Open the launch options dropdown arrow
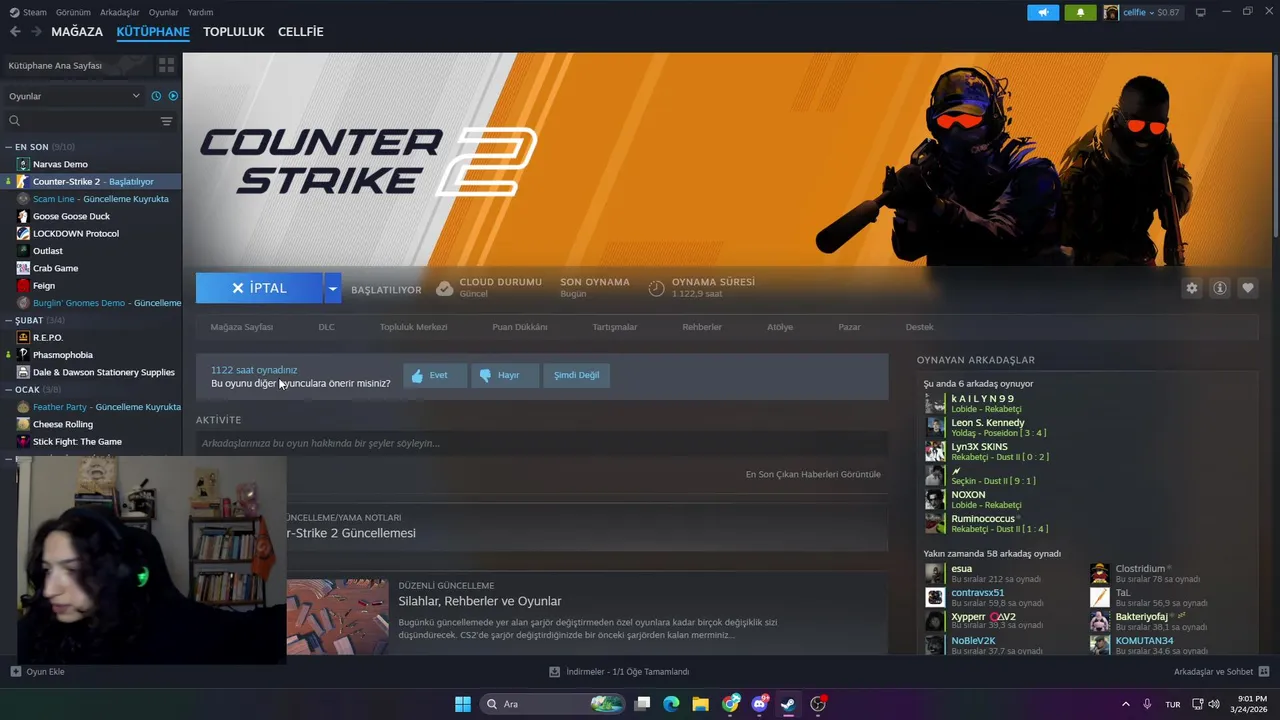The height and width of the screenshot is (720, 1280). point(332,288)
